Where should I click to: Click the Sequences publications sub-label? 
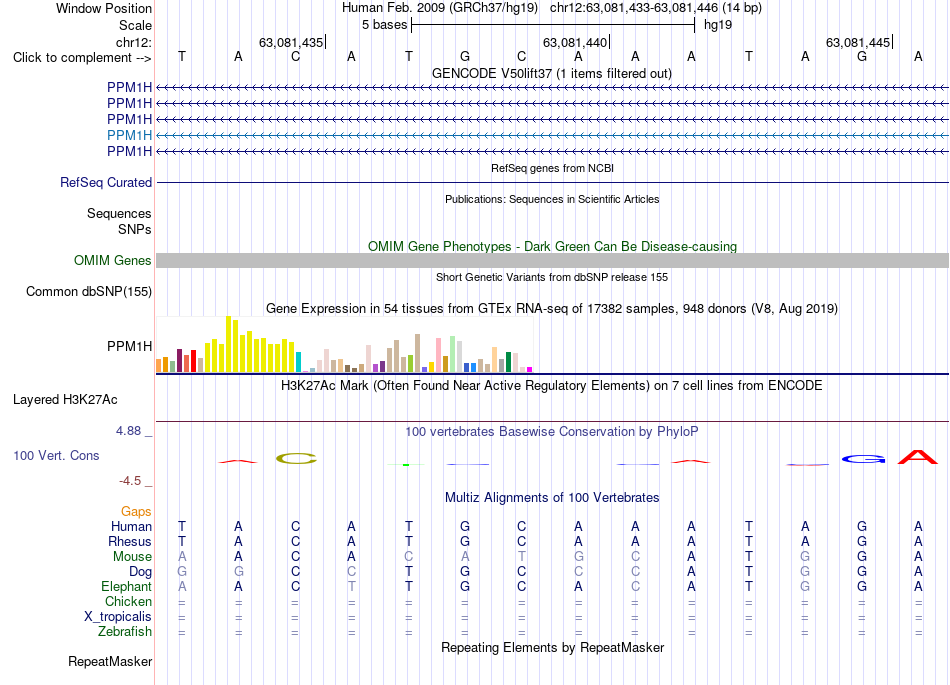119,214
